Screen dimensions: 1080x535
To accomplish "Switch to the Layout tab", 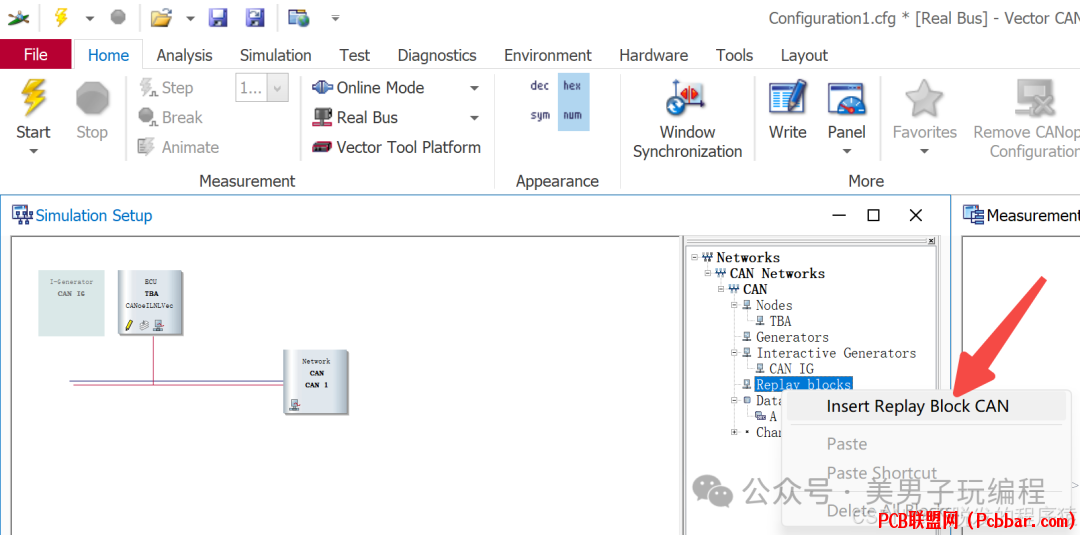I will pos(804,55).
